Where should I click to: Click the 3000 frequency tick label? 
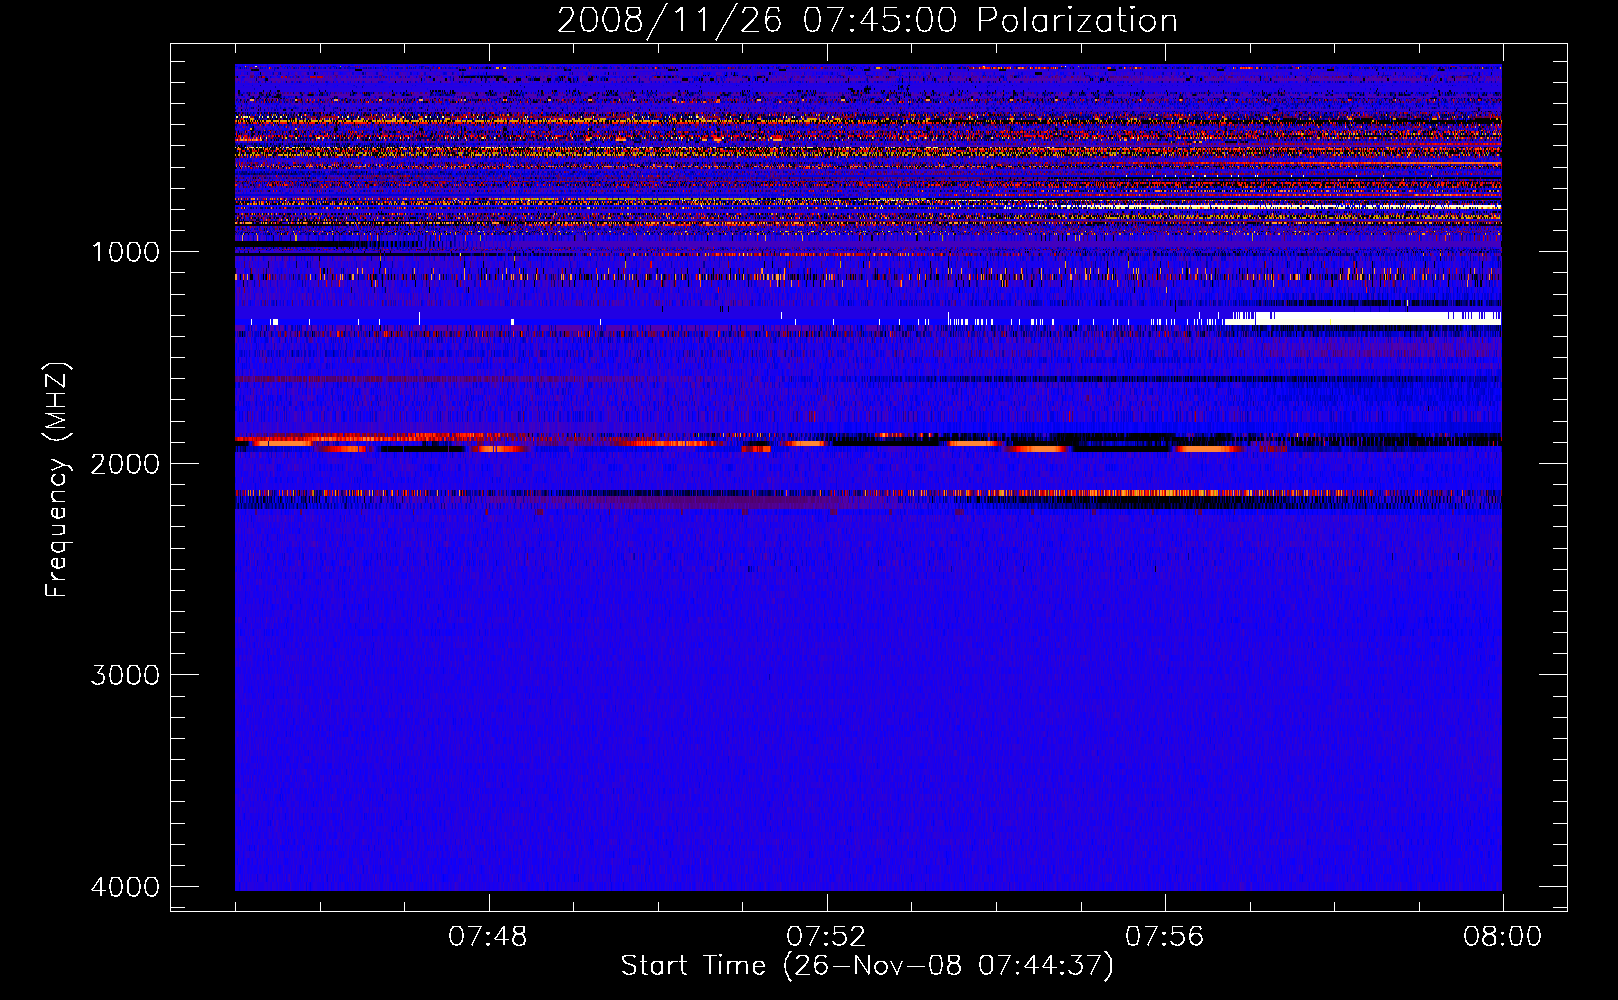pos(125,675)
